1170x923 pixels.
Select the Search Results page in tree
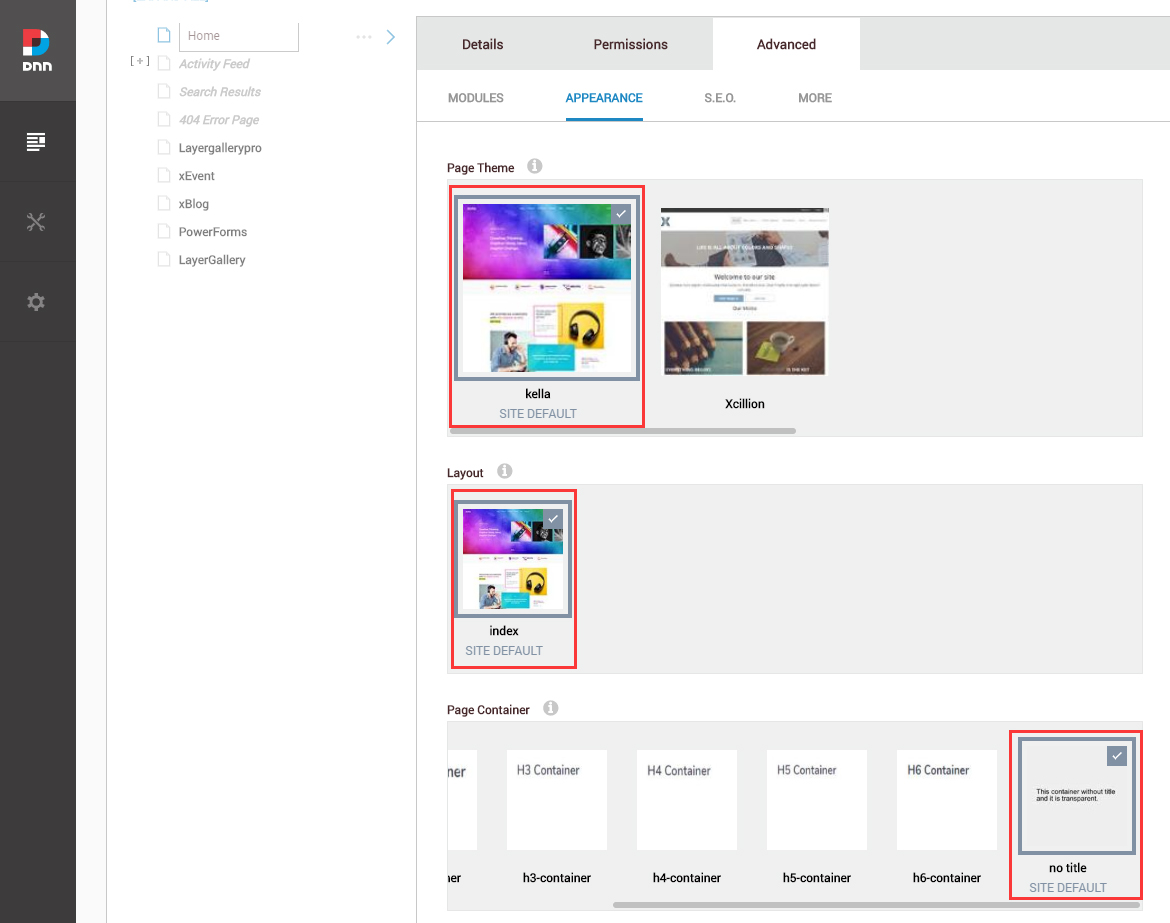[x=220, y=92]
